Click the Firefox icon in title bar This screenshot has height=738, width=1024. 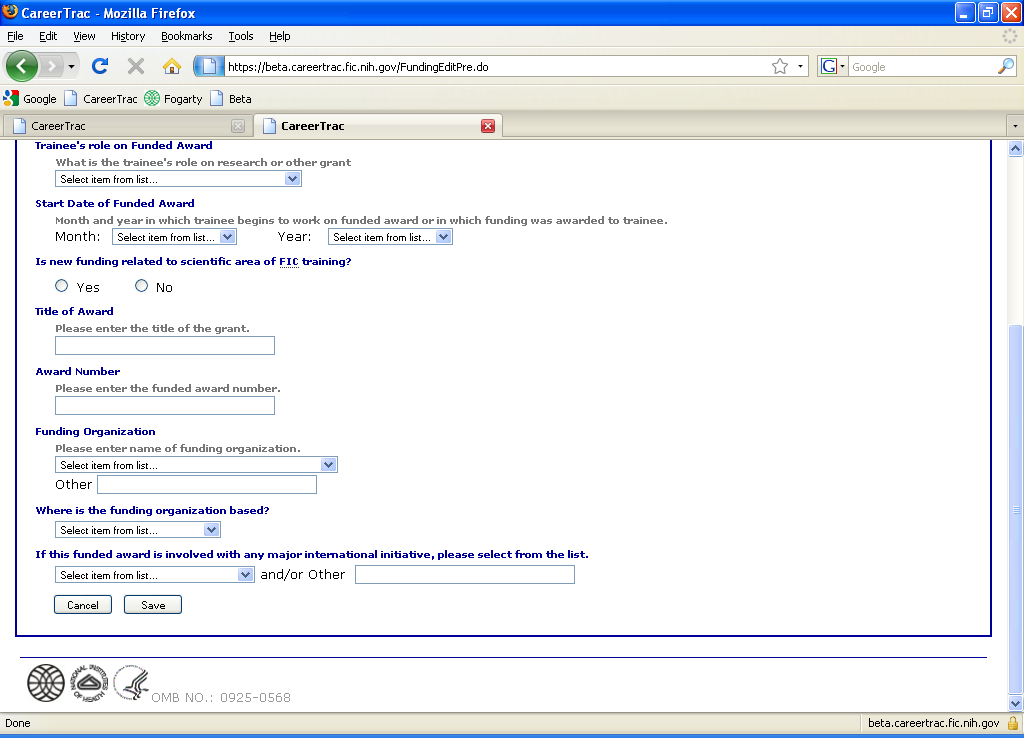[10, 12]
